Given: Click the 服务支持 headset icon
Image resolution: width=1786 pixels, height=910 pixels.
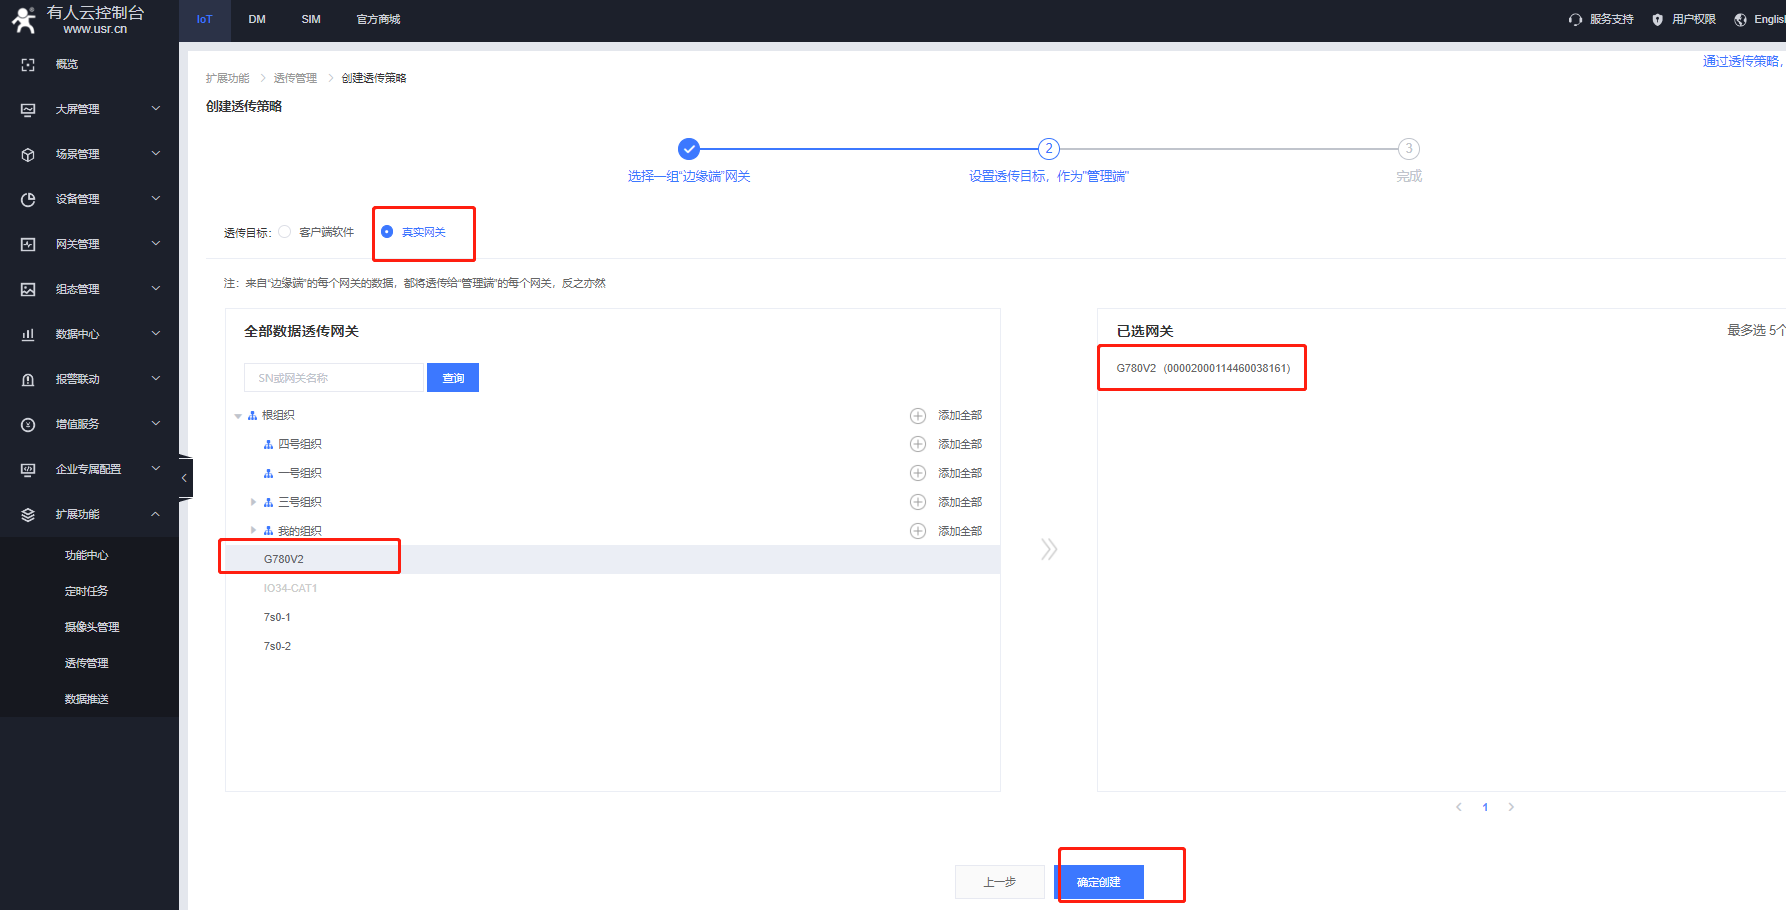Looking at the screenshot, I should 1575,20.
